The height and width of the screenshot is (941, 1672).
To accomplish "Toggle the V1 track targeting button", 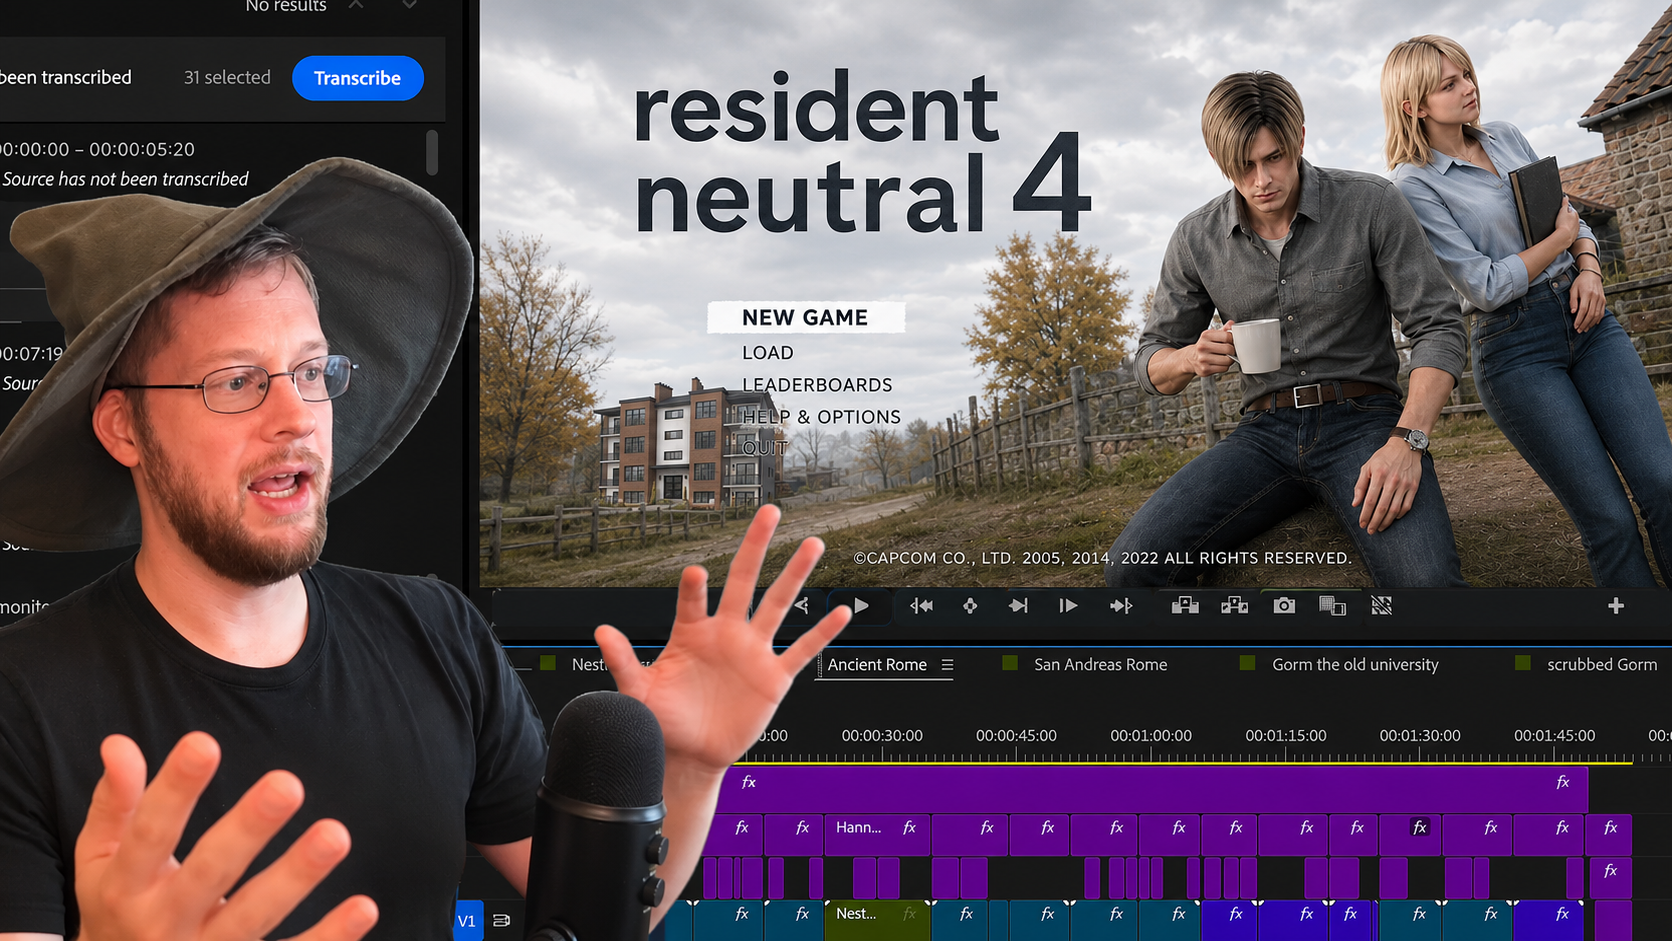I will [467, 920].
